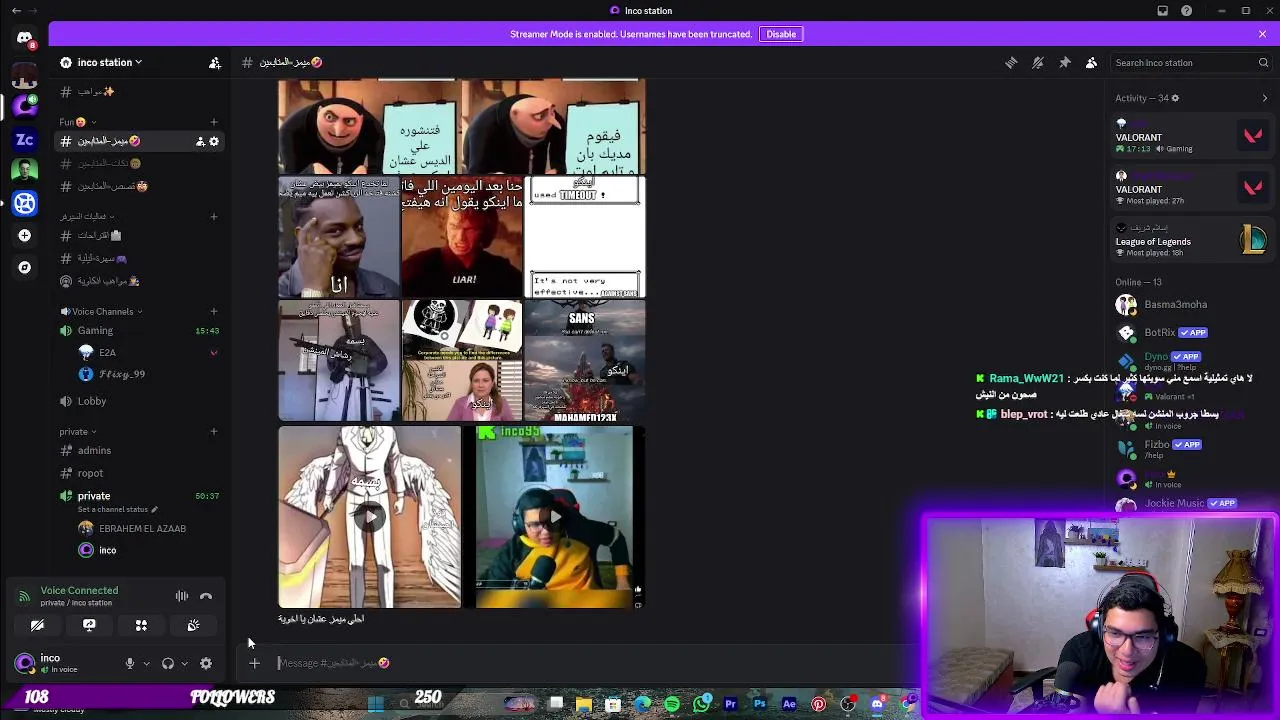This screenshot has width=1280, height=720.
Task: Open user settings gear
Action: coord(206,663)
